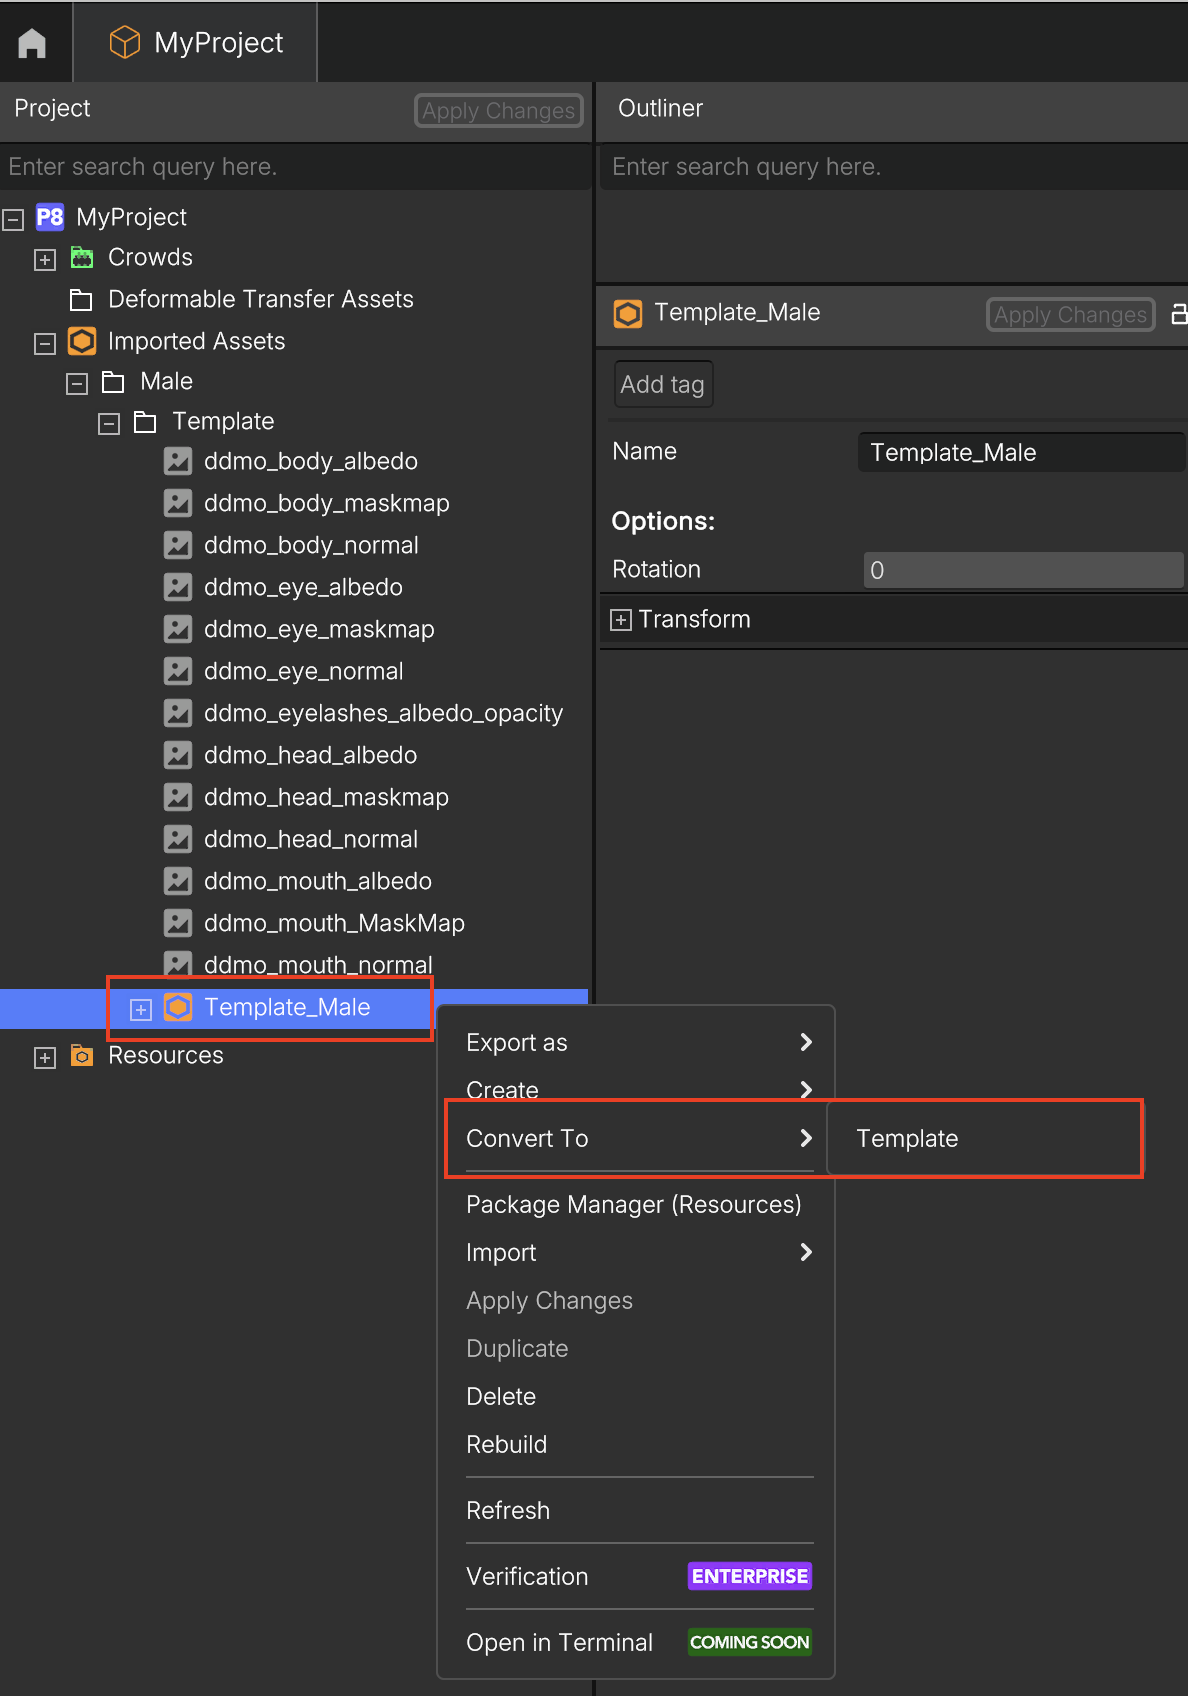Image resolution: width=1188 pixels, height=1696 pixels.
Task: Click the lock icon beside properties Apply Changes
Action: click(x=1180, y=314)
